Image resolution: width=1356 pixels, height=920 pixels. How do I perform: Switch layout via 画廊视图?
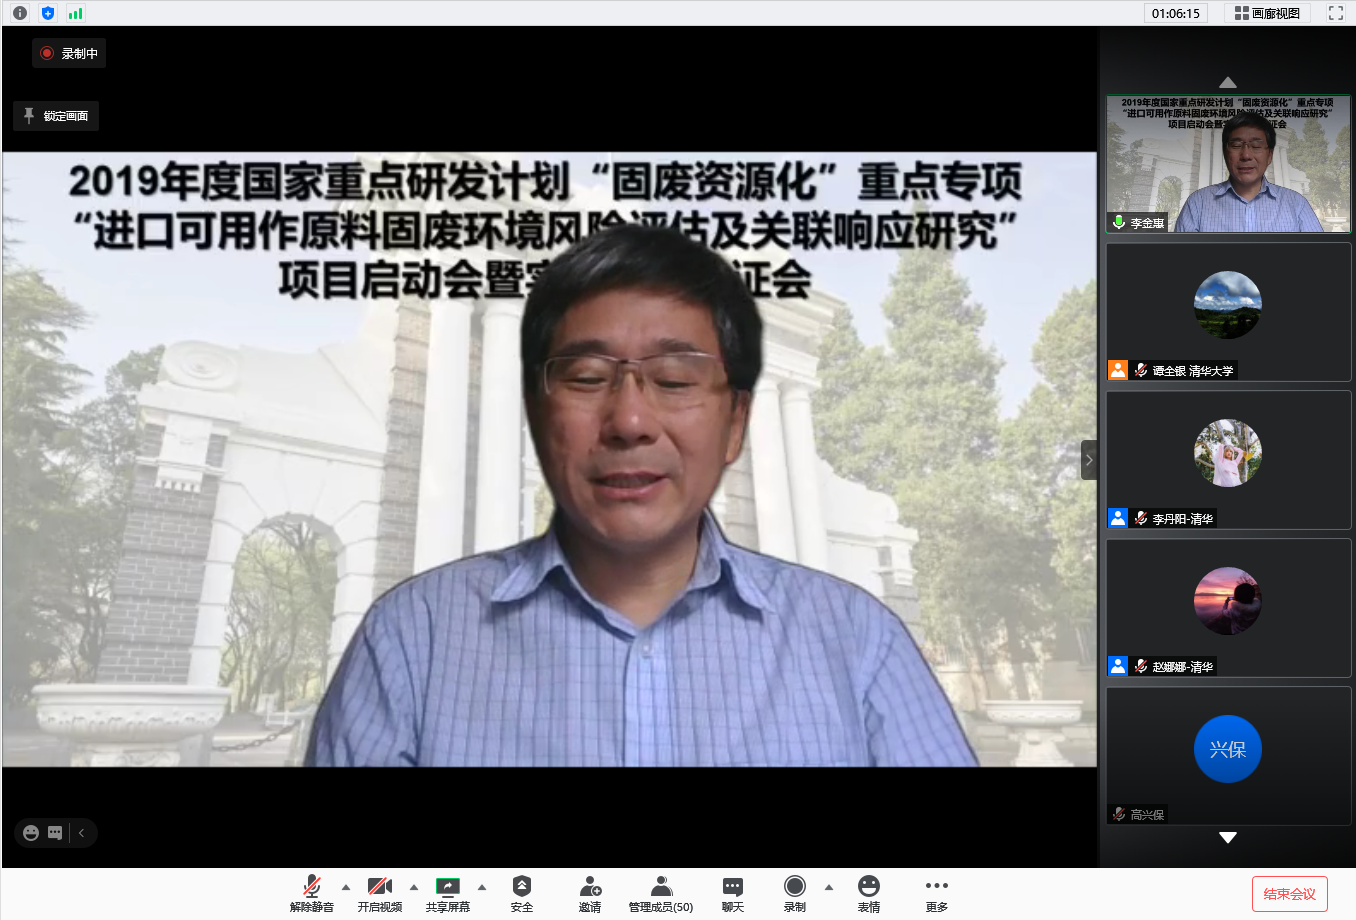pyautogui.click(x=1267, y=13)
